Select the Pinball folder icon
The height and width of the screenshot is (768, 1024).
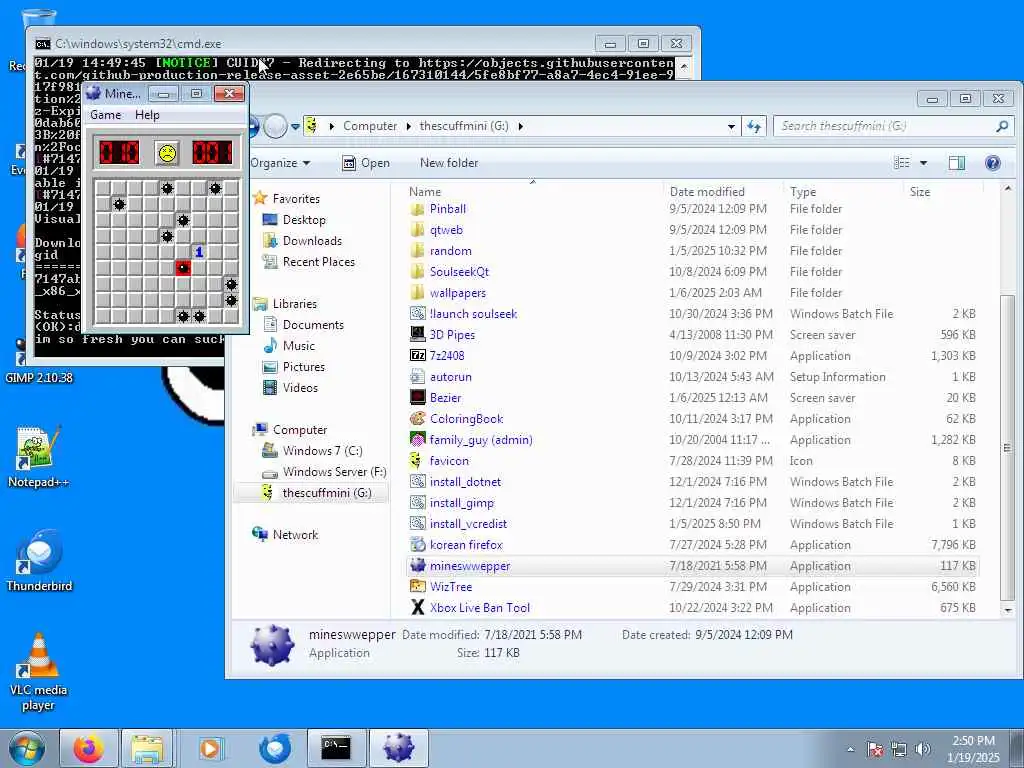[417, 209]
